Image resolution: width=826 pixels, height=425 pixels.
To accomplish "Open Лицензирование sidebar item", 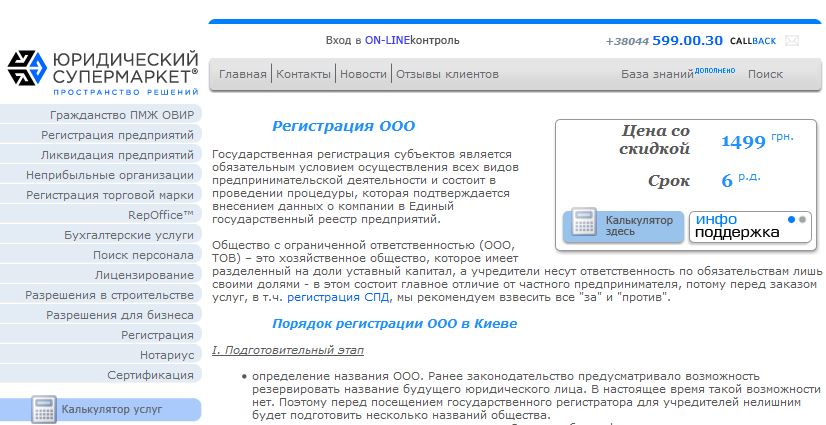I will (101, 275).
